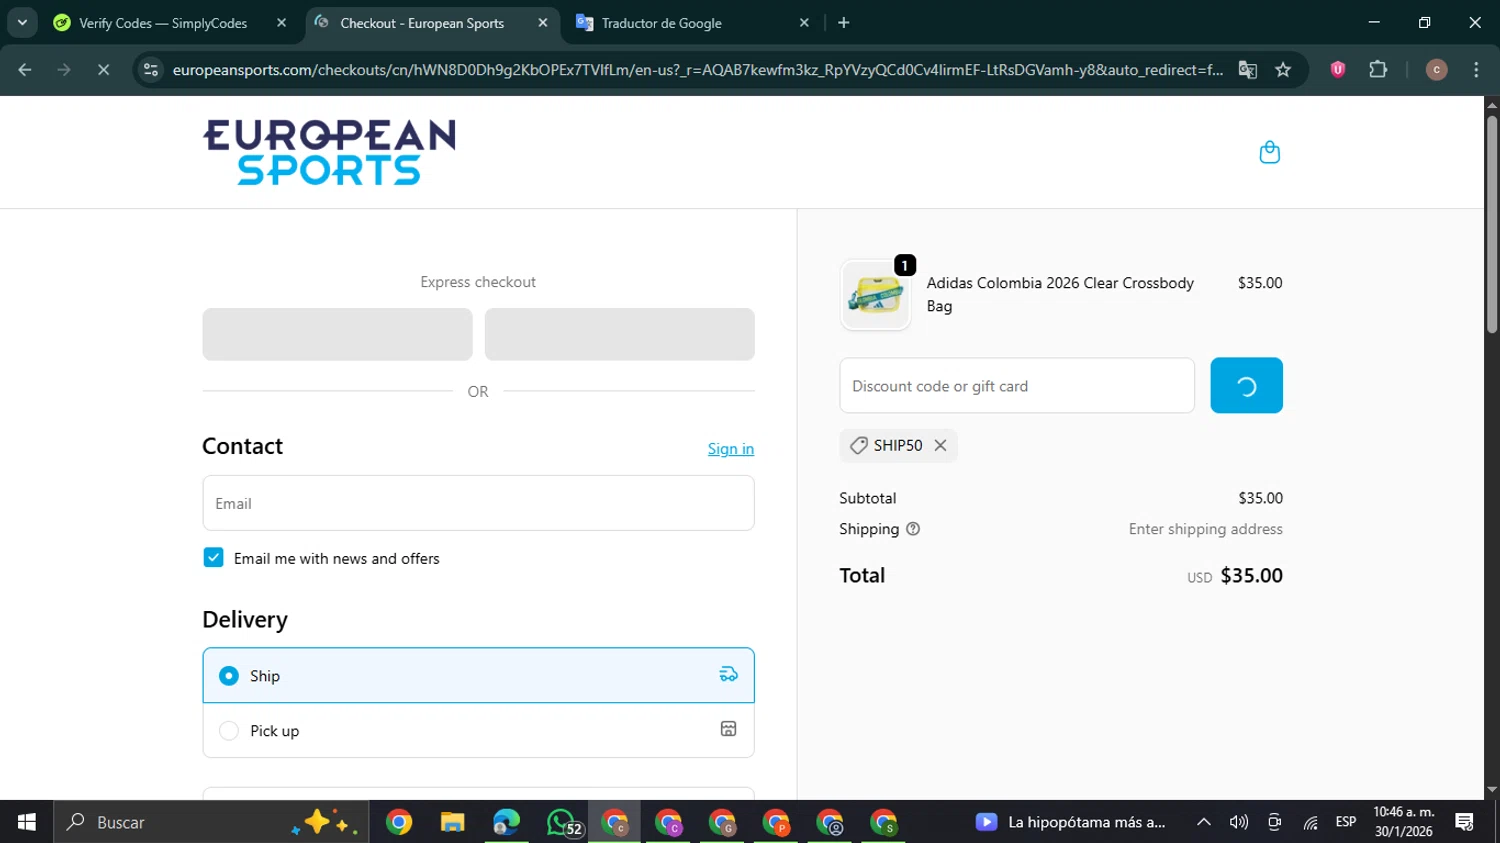1500x843 pixels.
Task: Close the Checkout European Sports tab
Action: pyautogui.click(x=543, y=23)
